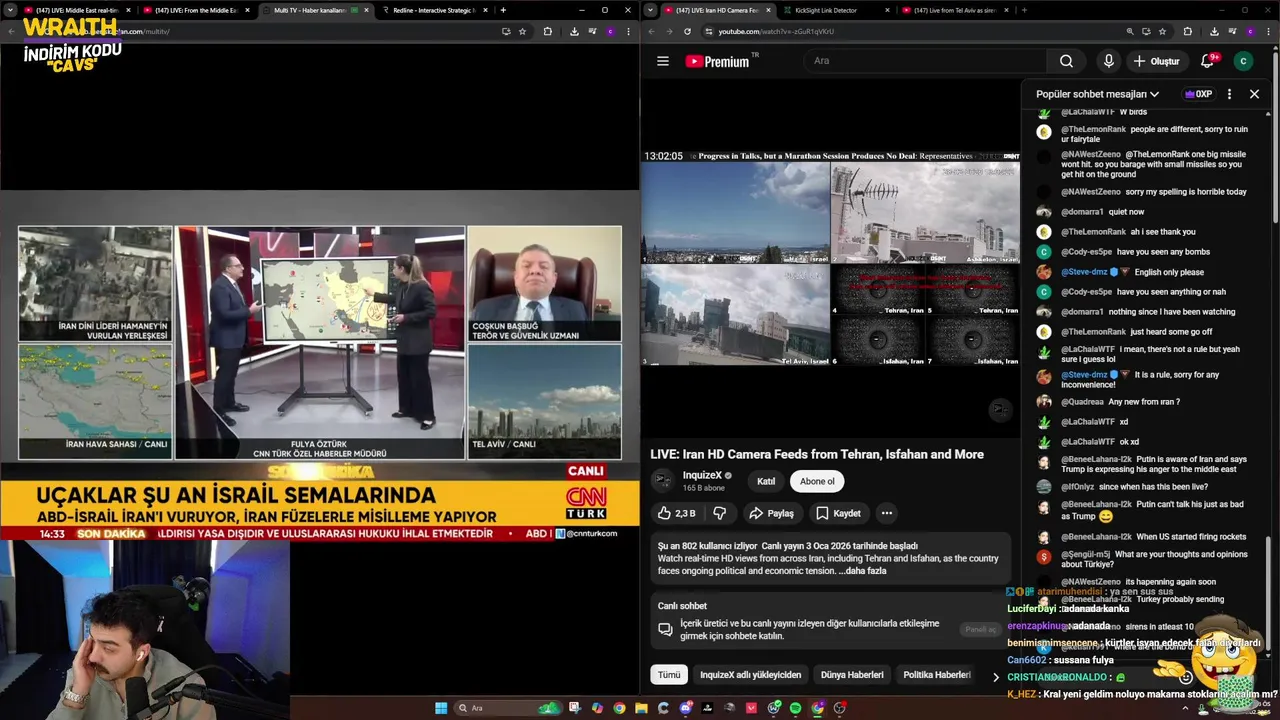Image resolution: width=1280 pixels, height=720 pixels.
Task: Switch to Middle East real-time tab
Action: 77,10
